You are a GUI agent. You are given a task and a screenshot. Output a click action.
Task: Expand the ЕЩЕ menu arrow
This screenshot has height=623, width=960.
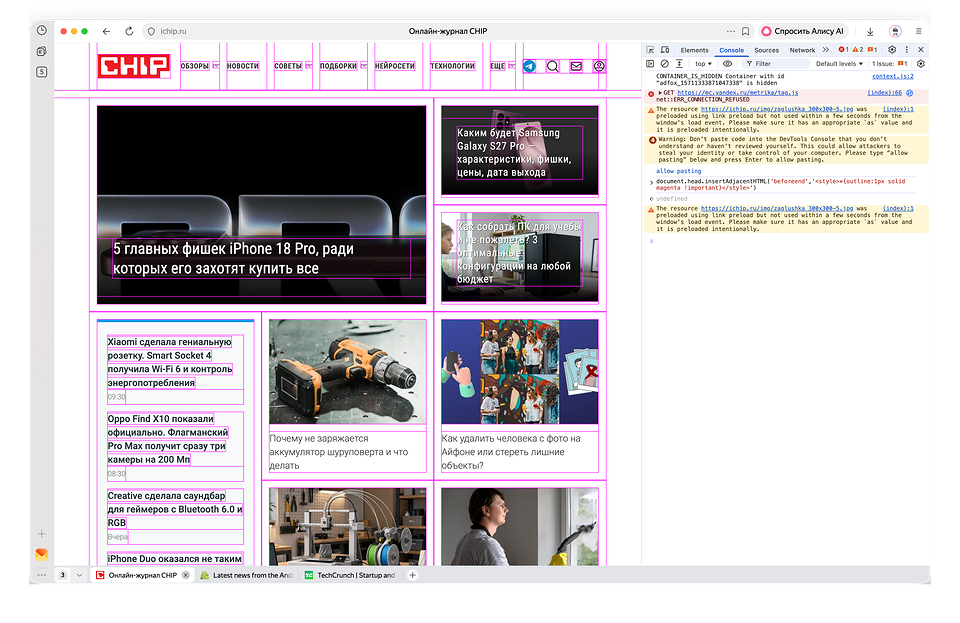click(x=512, y=66)
